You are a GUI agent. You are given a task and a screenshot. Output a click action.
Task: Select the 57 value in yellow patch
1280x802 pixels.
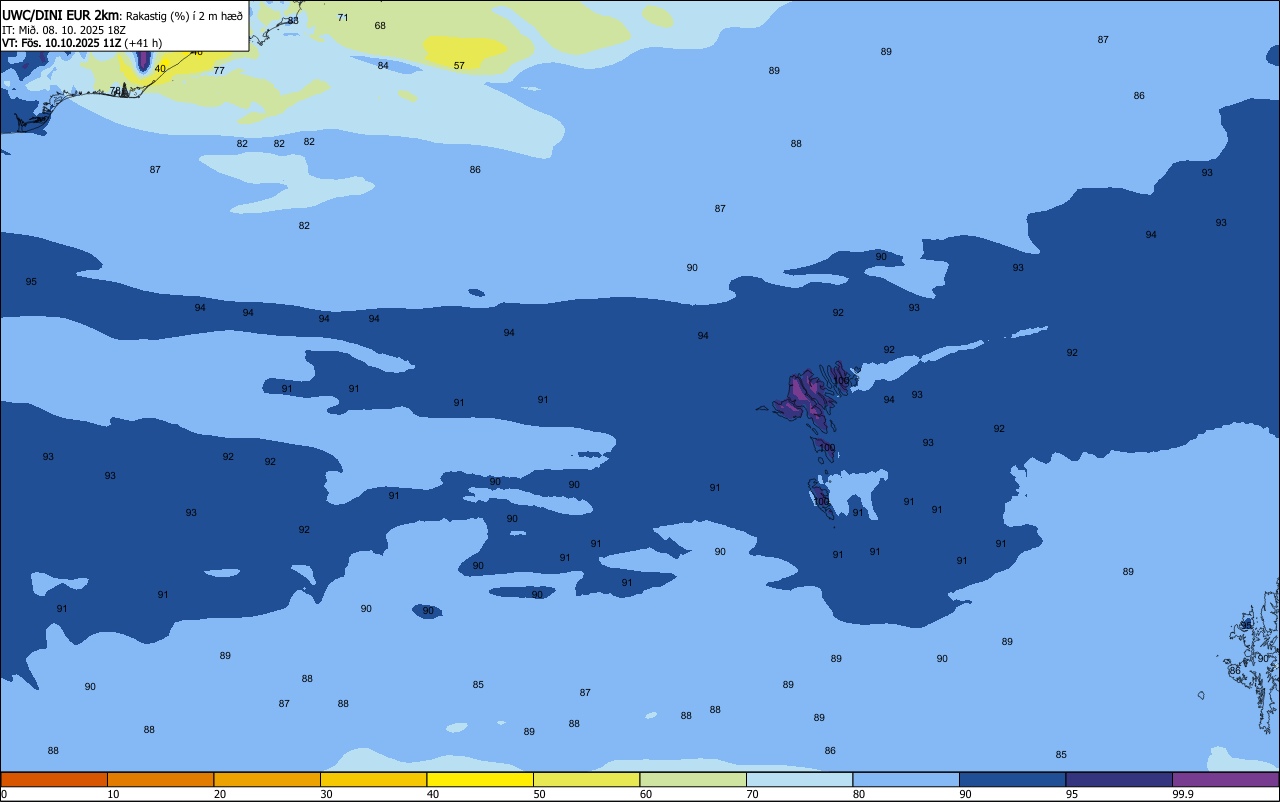(x=459, y=66)
